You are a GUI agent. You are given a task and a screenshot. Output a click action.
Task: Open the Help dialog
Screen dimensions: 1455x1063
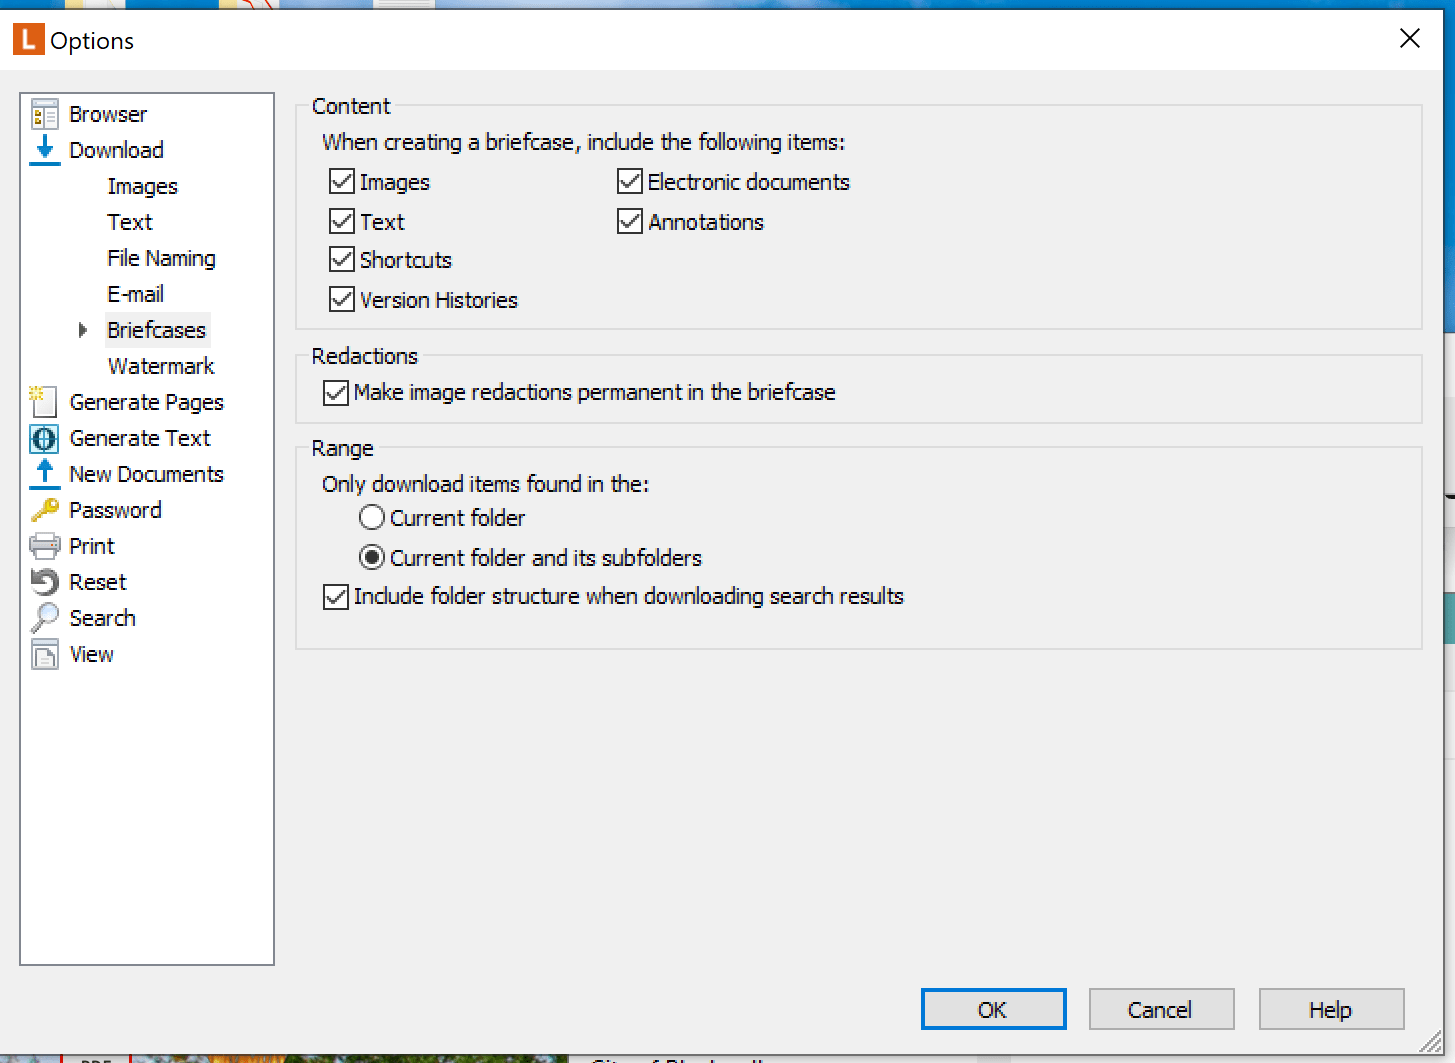(x=1331, y=1009)
